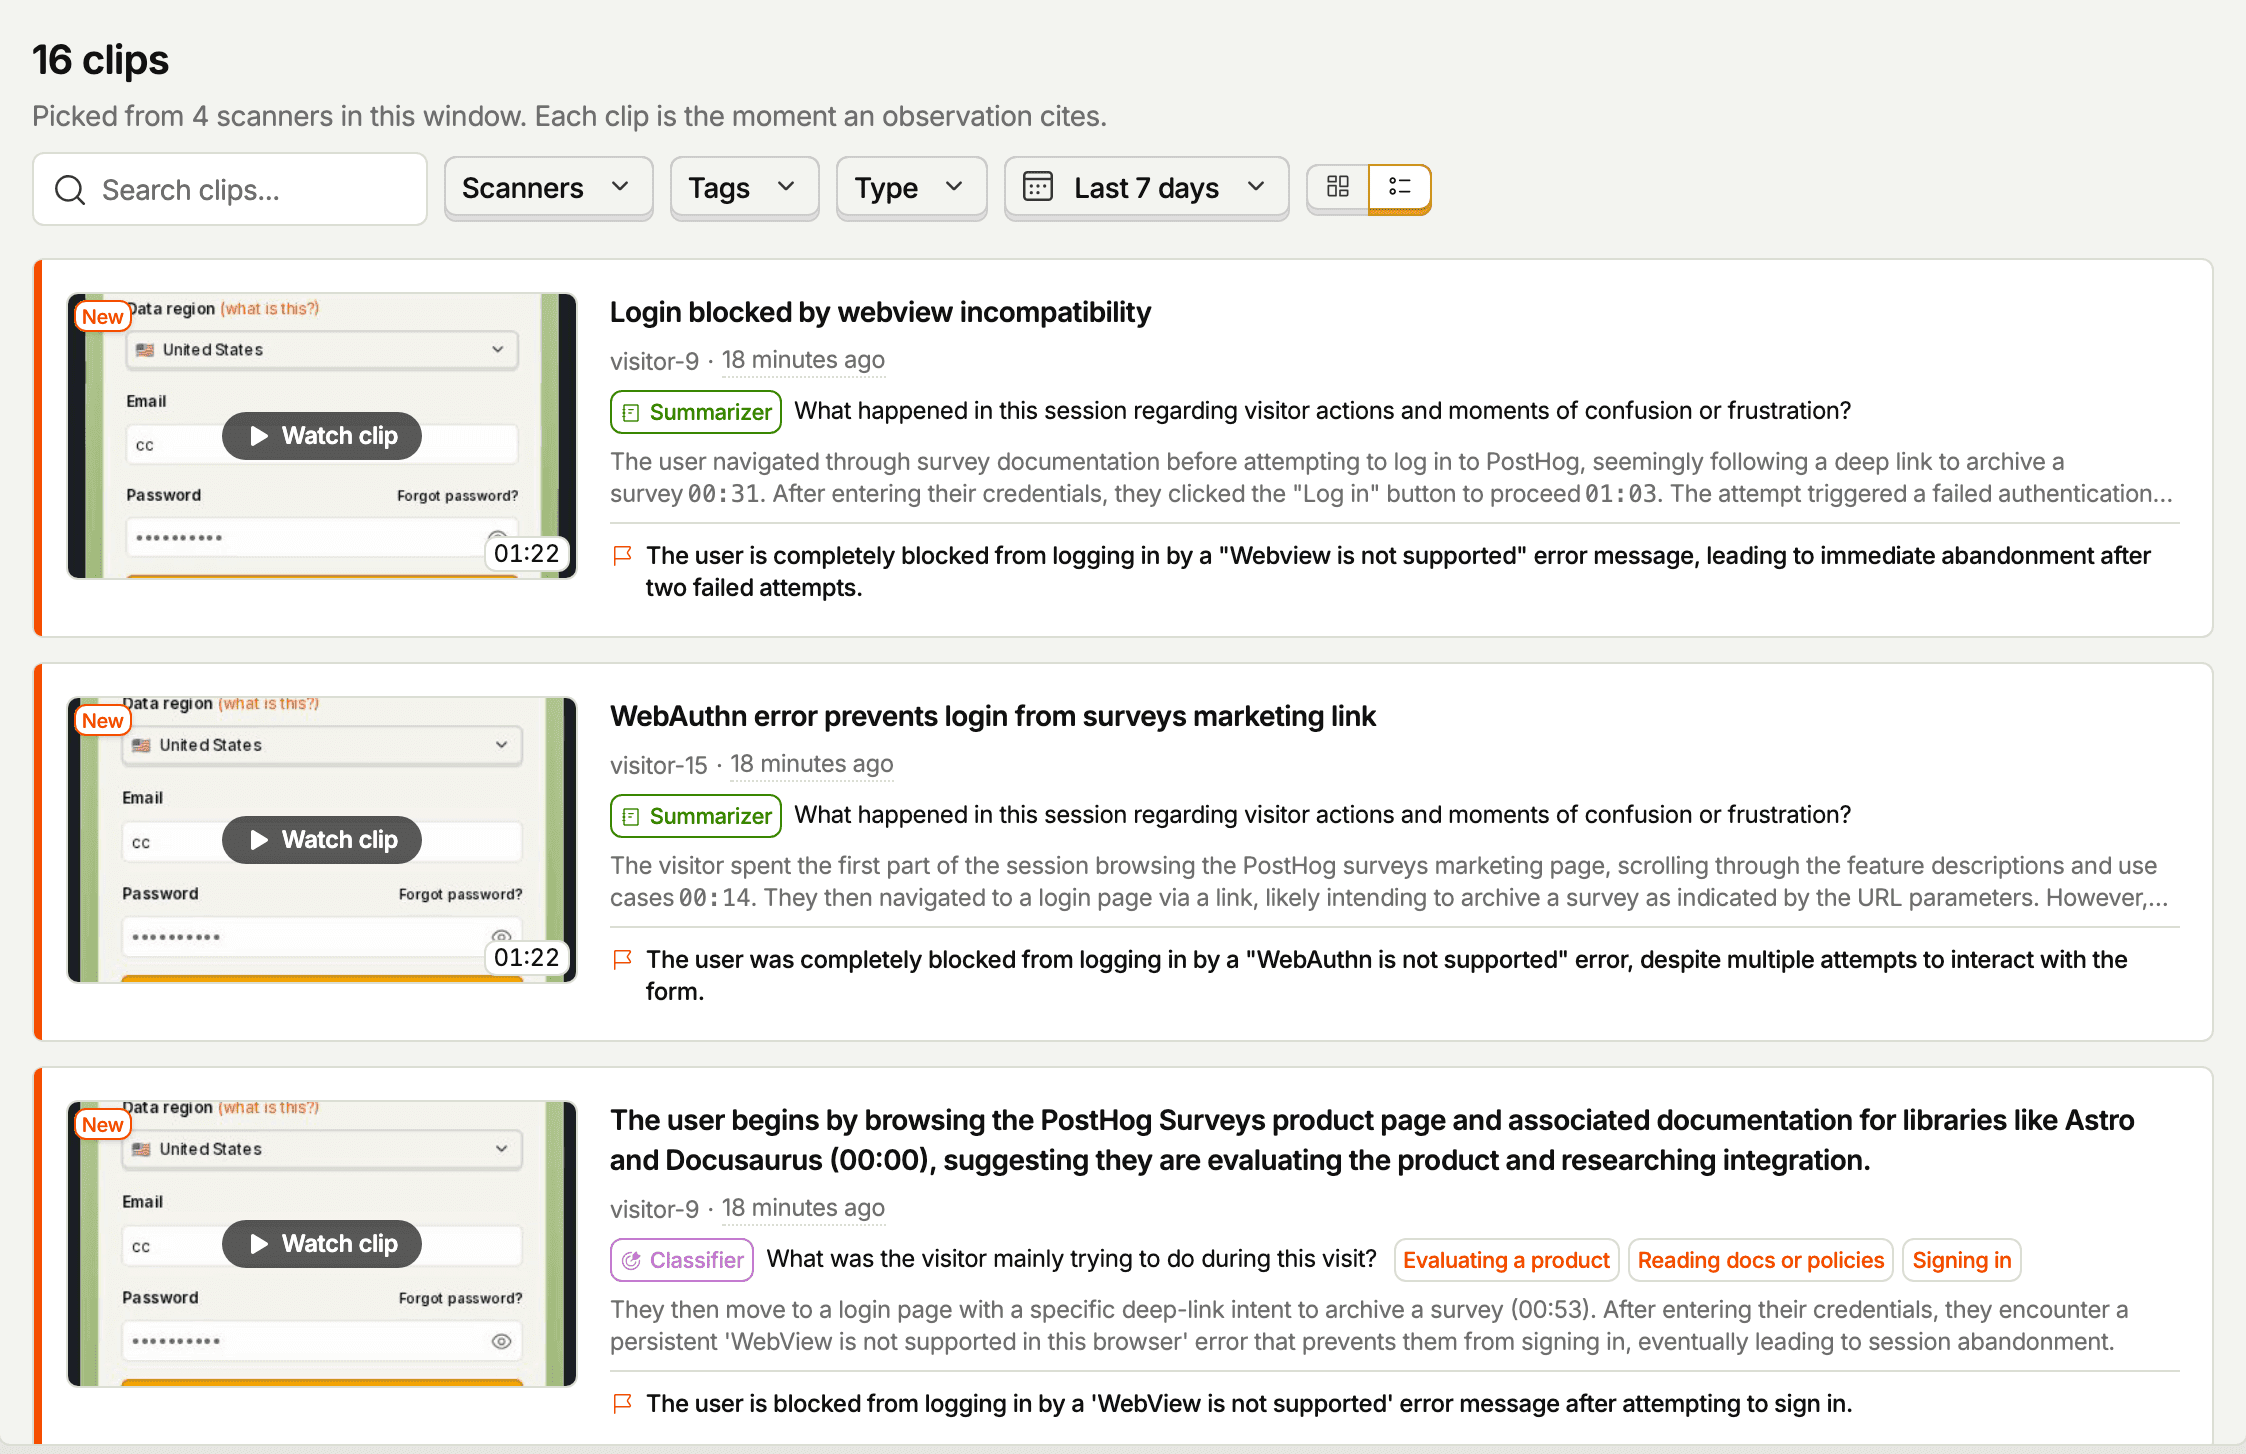
Task: Click flag icon beside 'Webview is not supported' observation
Action: (x=622, y=555)
